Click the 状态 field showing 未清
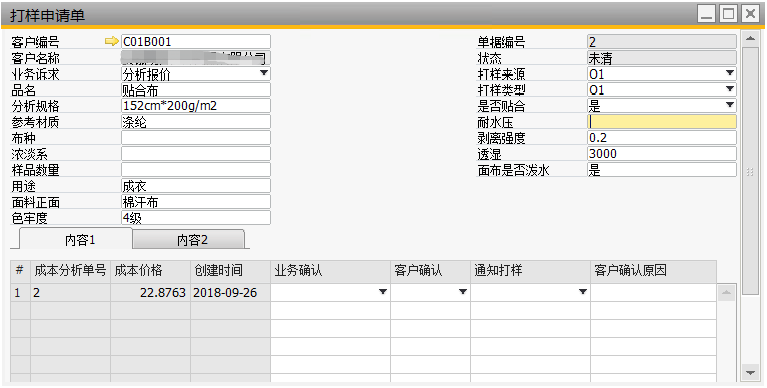Viewport: 767px width, 388px height. coord(662,58)
